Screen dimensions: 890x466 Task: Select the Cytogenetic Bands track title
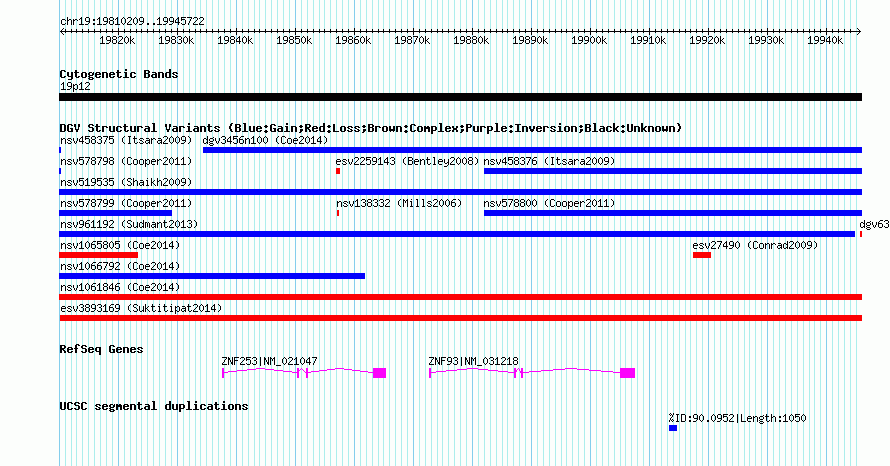119,74
